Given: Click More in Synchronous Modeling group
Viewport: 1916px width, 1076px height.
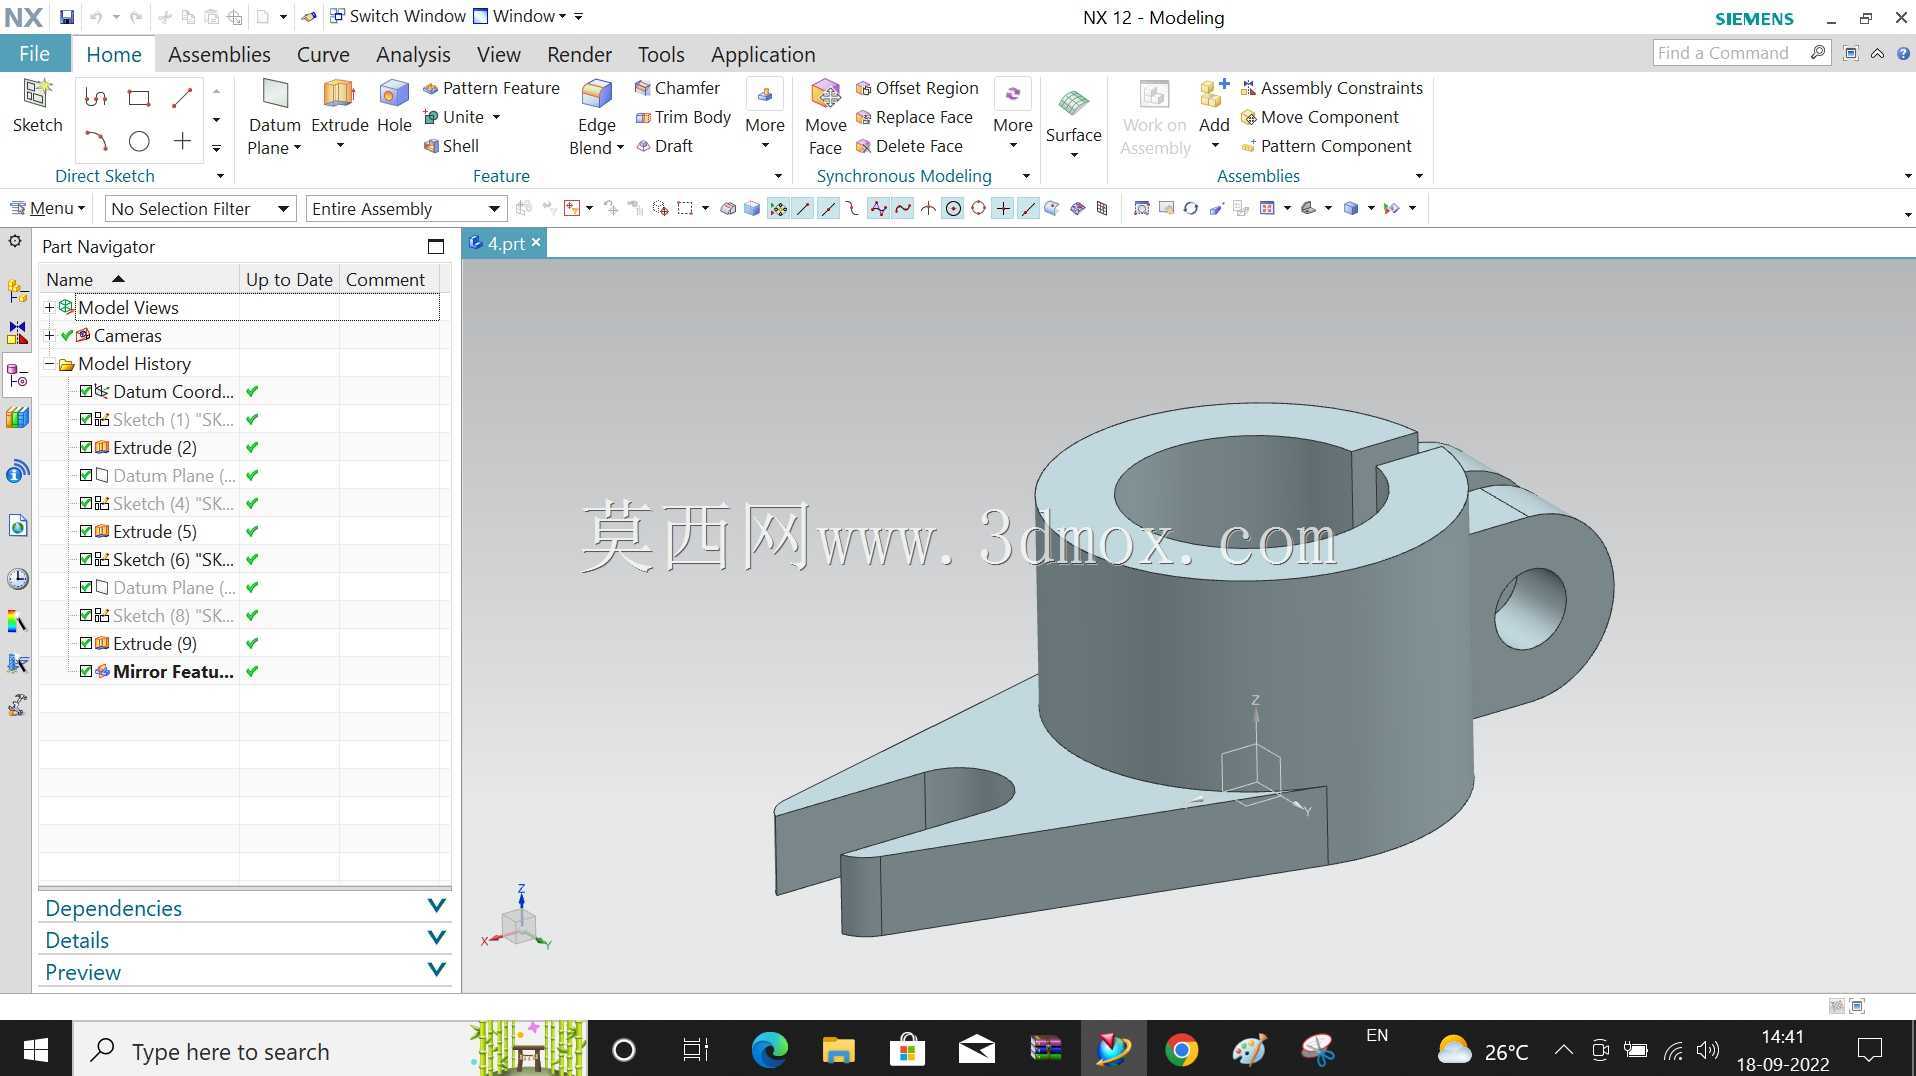Looking at the screenshot, I should tap(1012, 114).
